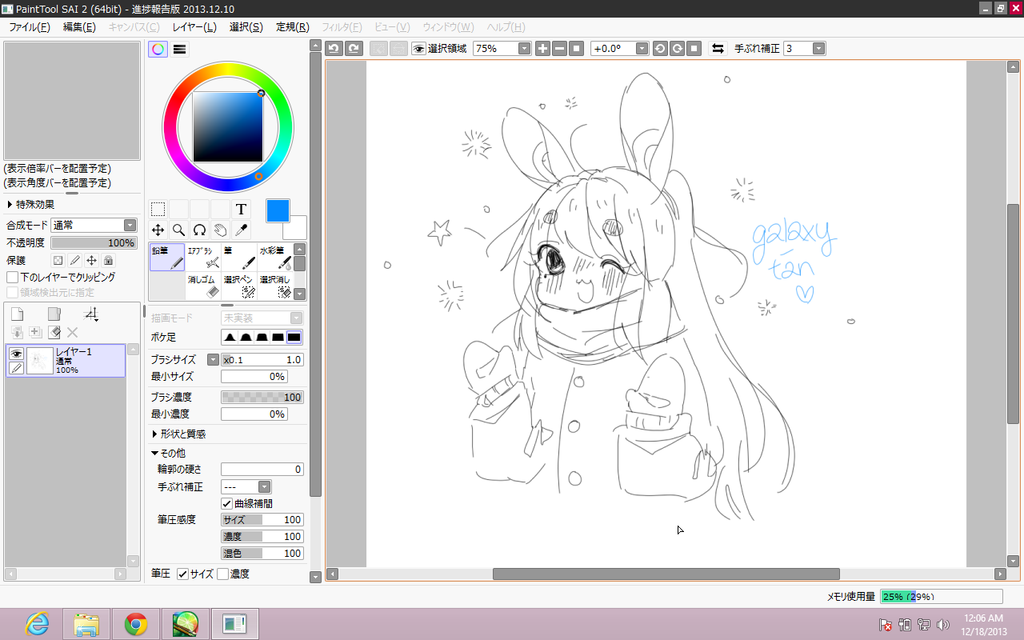This screenshot has height=640, width=1024.
Task: Select the 消しゴム eraser tool
Action: tap(203, 287)
